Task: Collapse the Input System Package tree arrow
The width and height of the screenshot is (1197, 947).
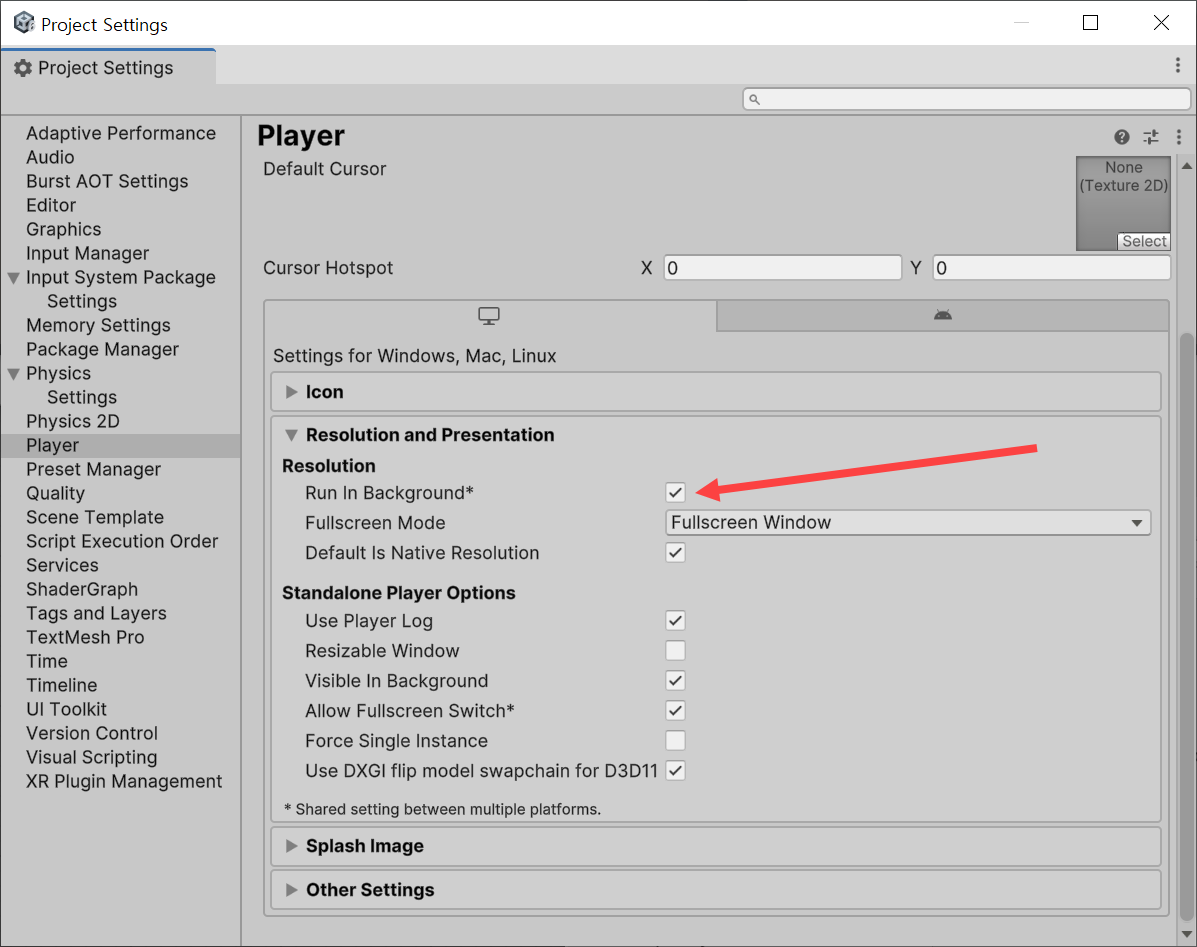Action: [x=14, y=278]
